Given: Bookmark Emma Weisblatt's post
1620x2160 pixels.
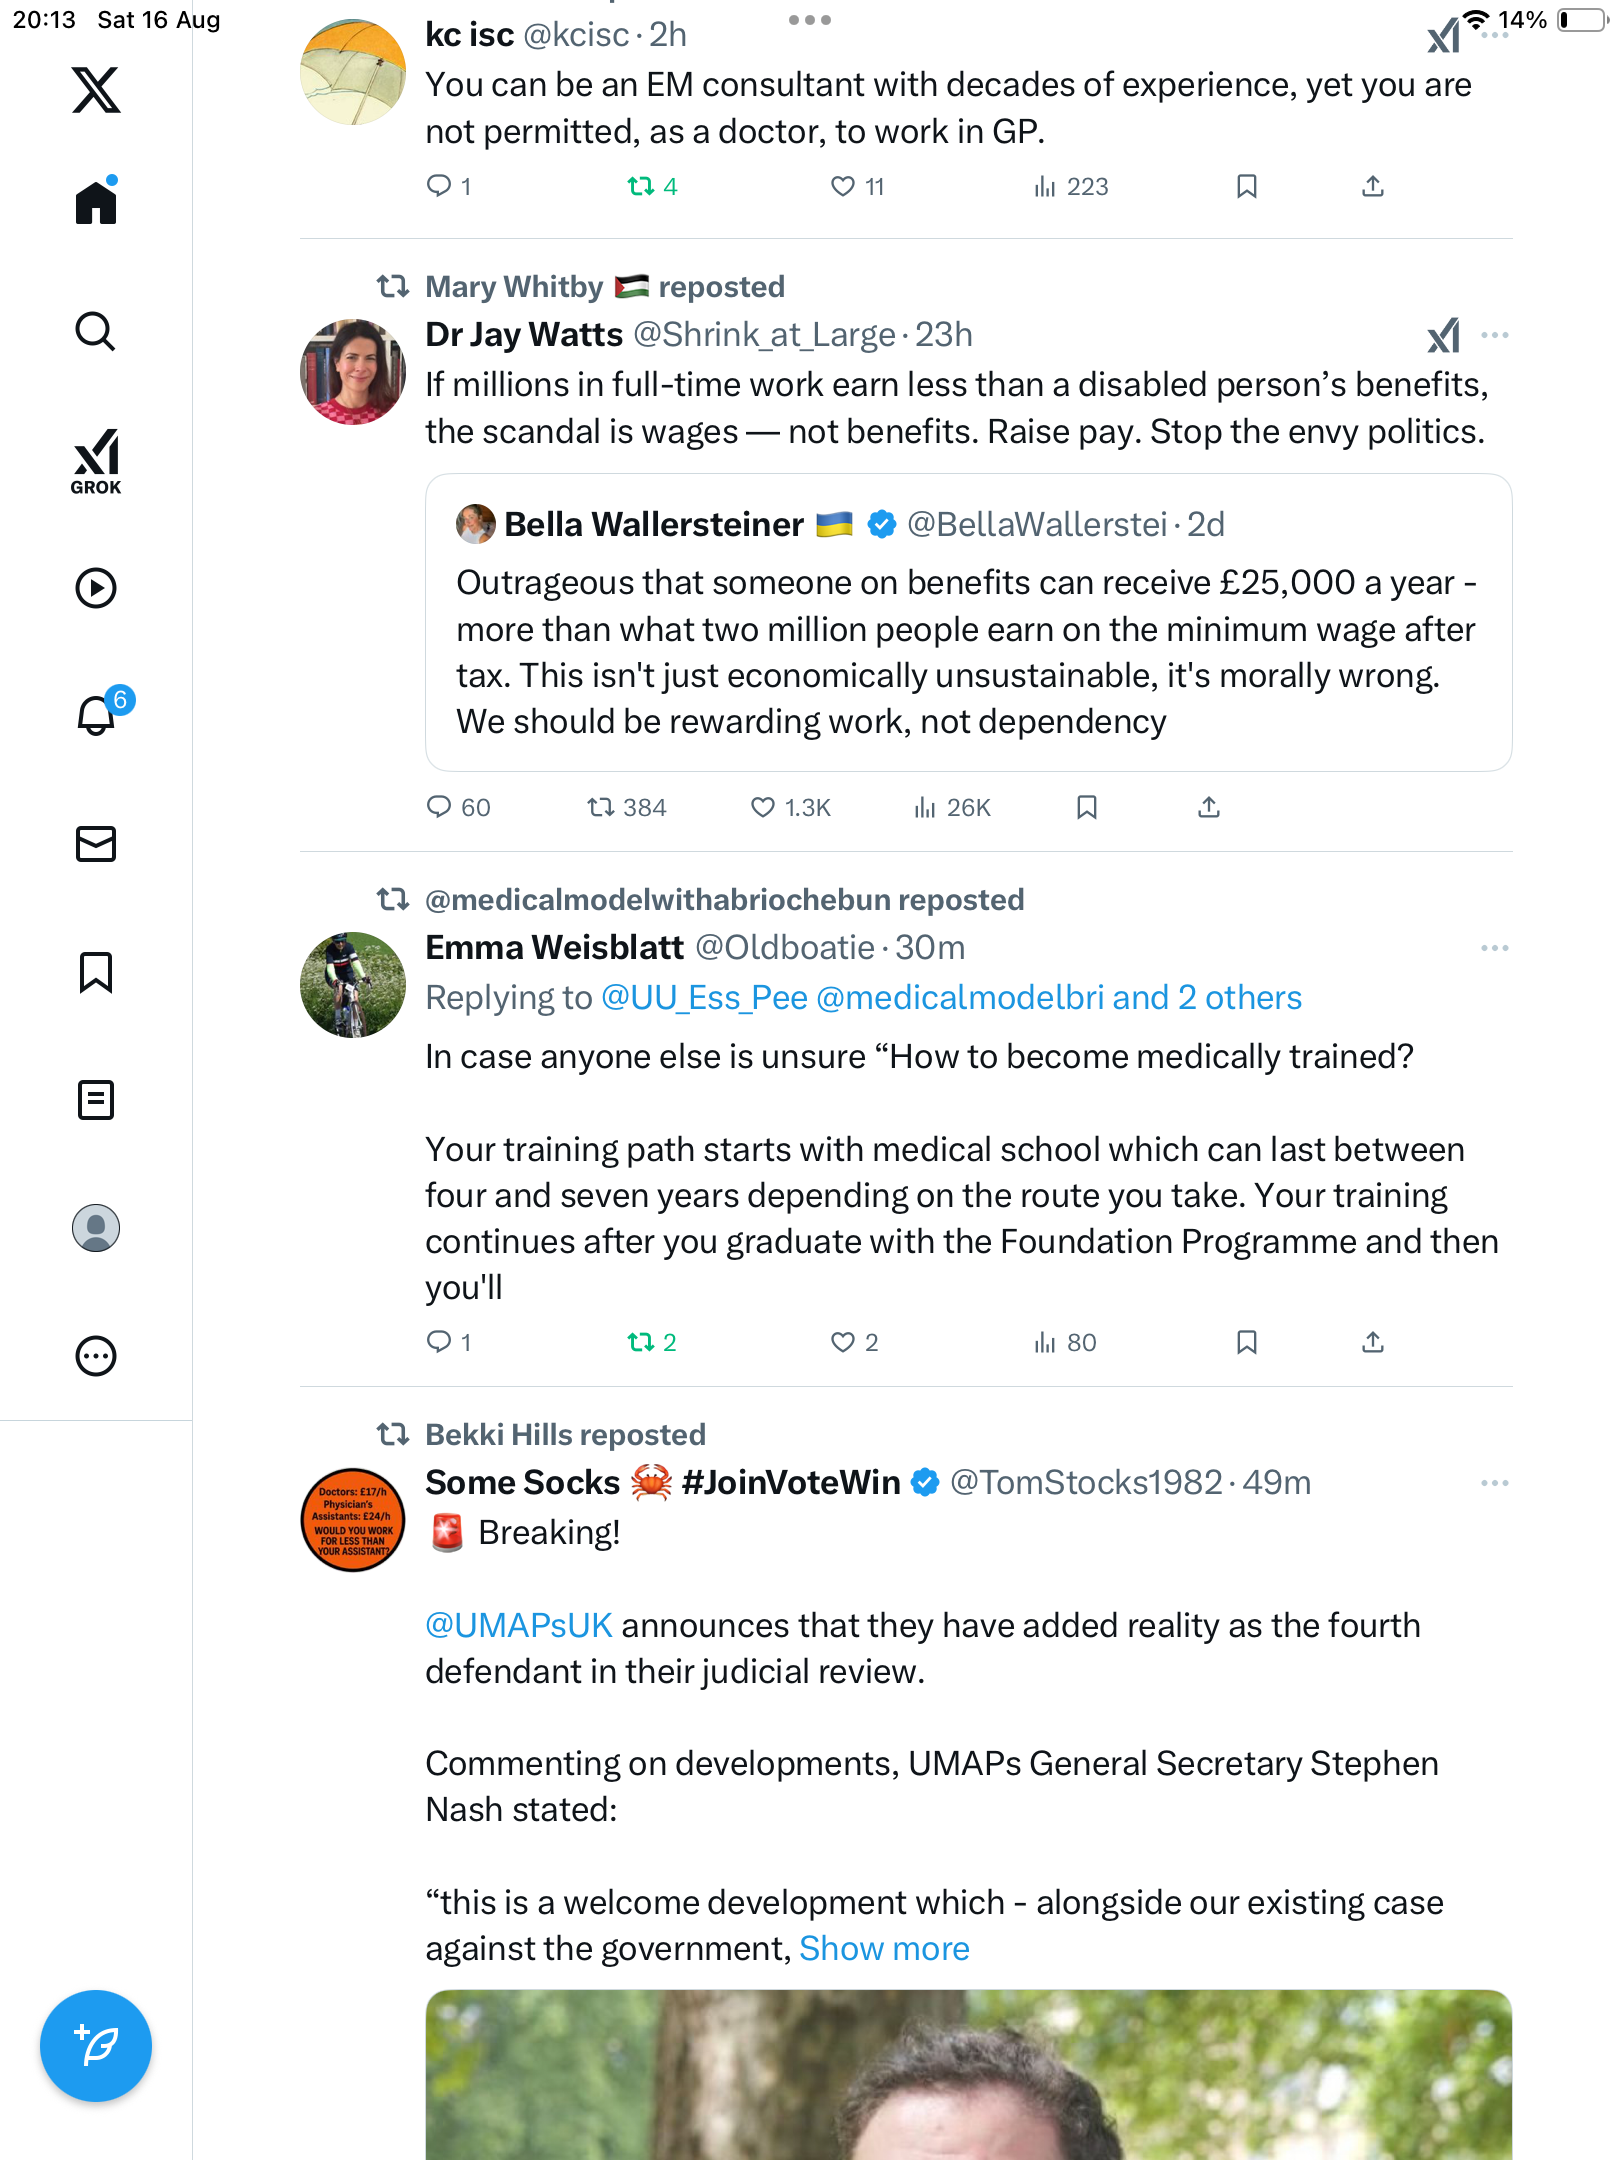Looking at the screenshot, I should 1246,1342.
